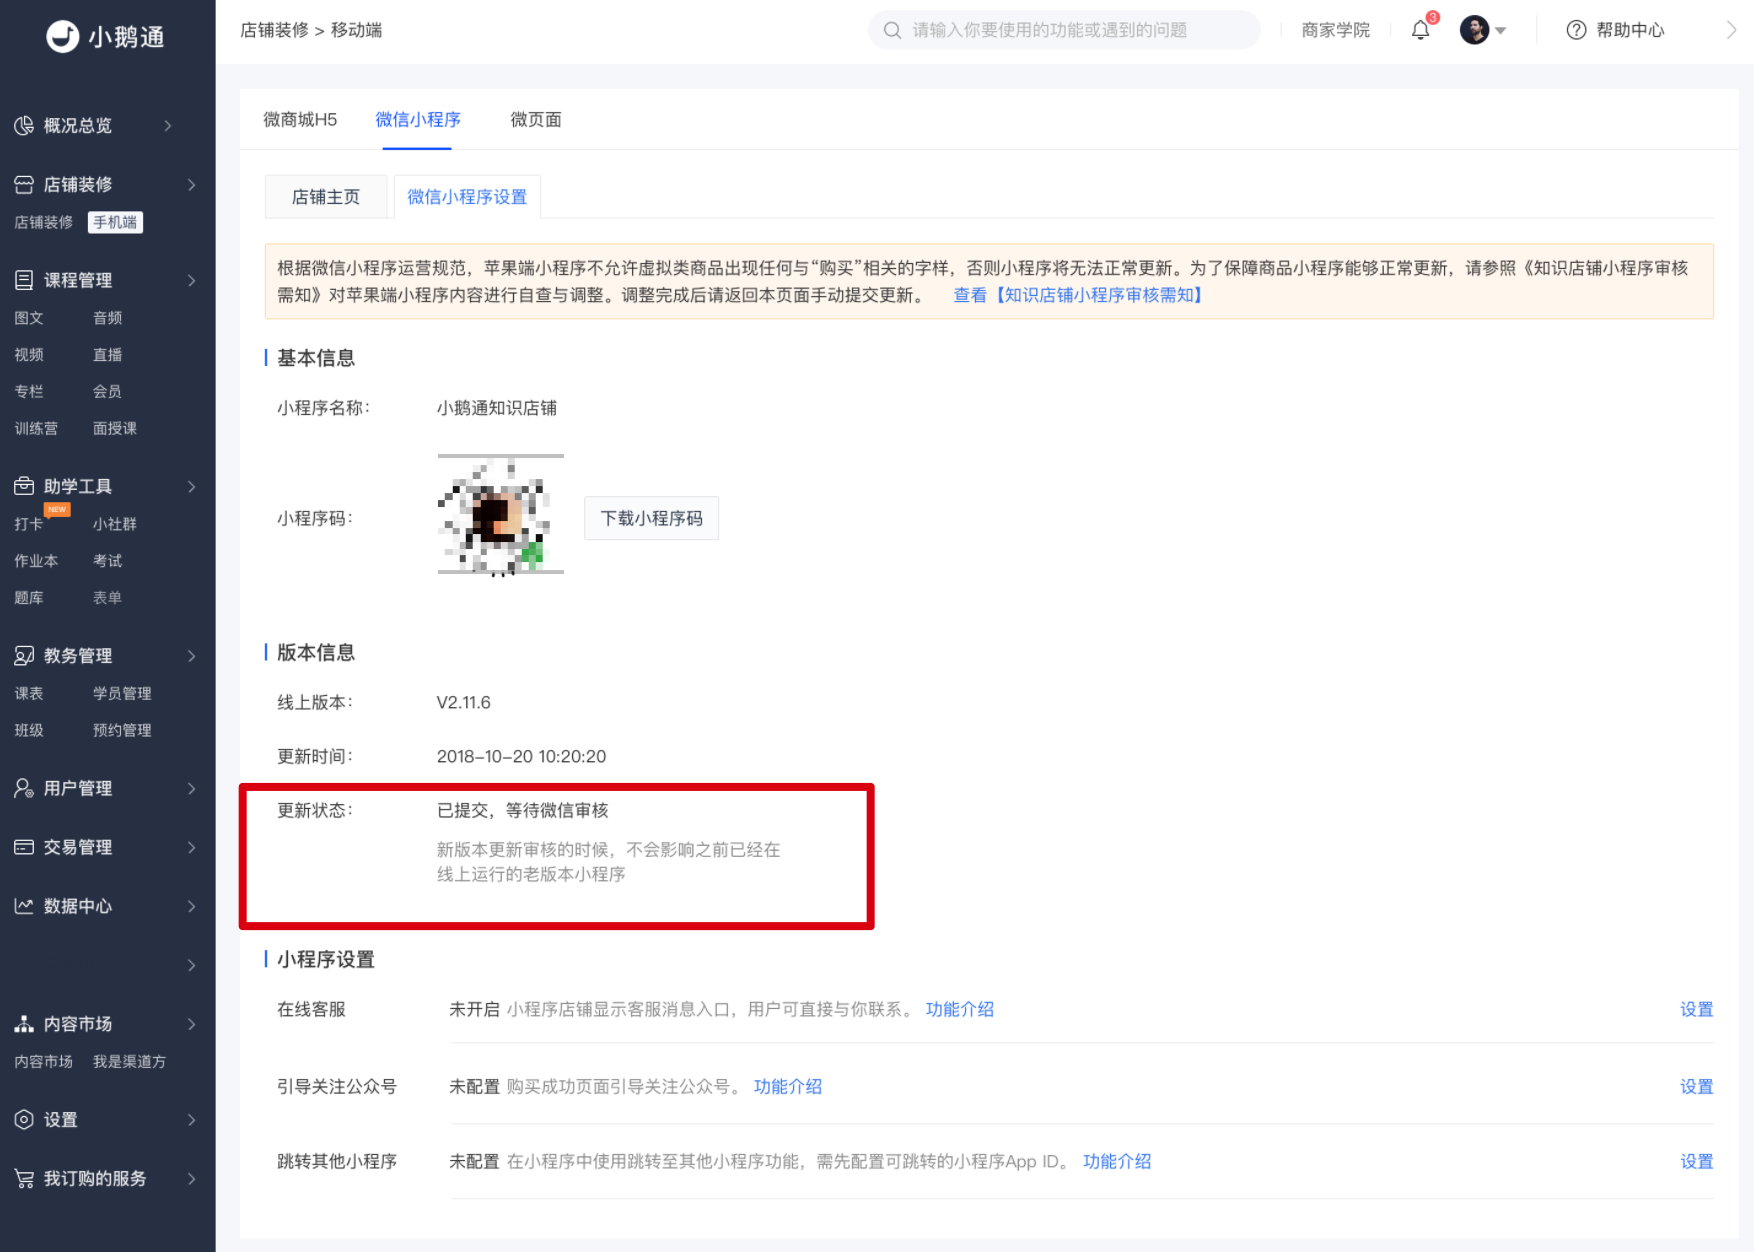Open 功能介绍 link for 在线客服
This screenshot has height=1252, width=1754.
[x=960, y=1009]
